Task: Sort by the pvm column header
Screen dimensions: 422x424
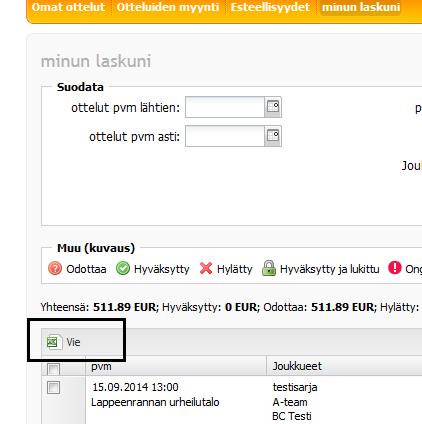Action: (176, 366)
